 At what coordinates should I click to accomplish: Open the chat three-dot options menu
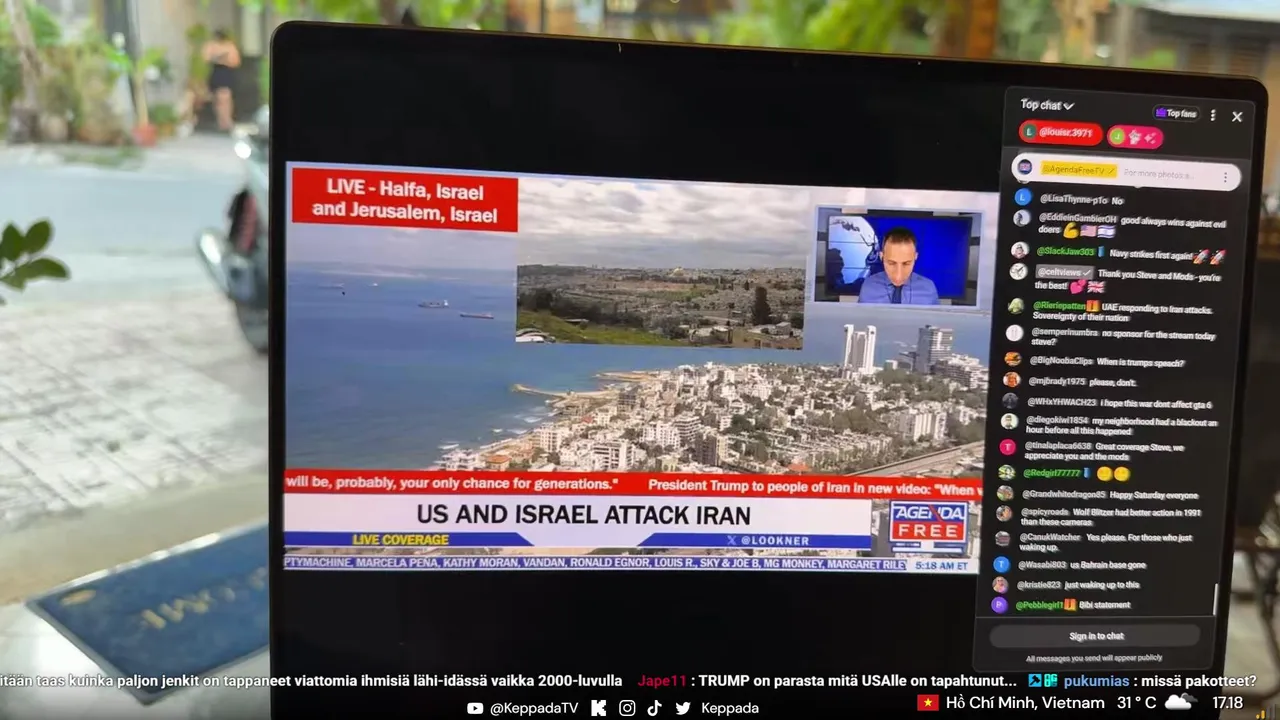[1213, 115]
